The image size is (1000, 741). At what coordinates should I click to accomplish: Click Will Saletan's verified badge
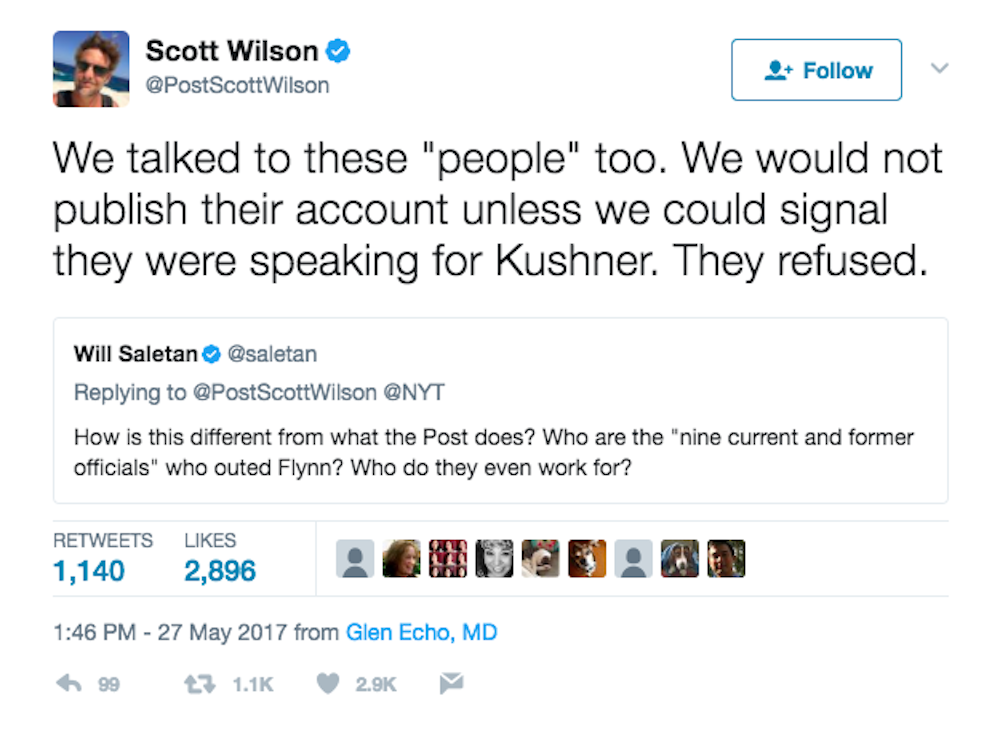pyautogui.click(x=212, y=354)
